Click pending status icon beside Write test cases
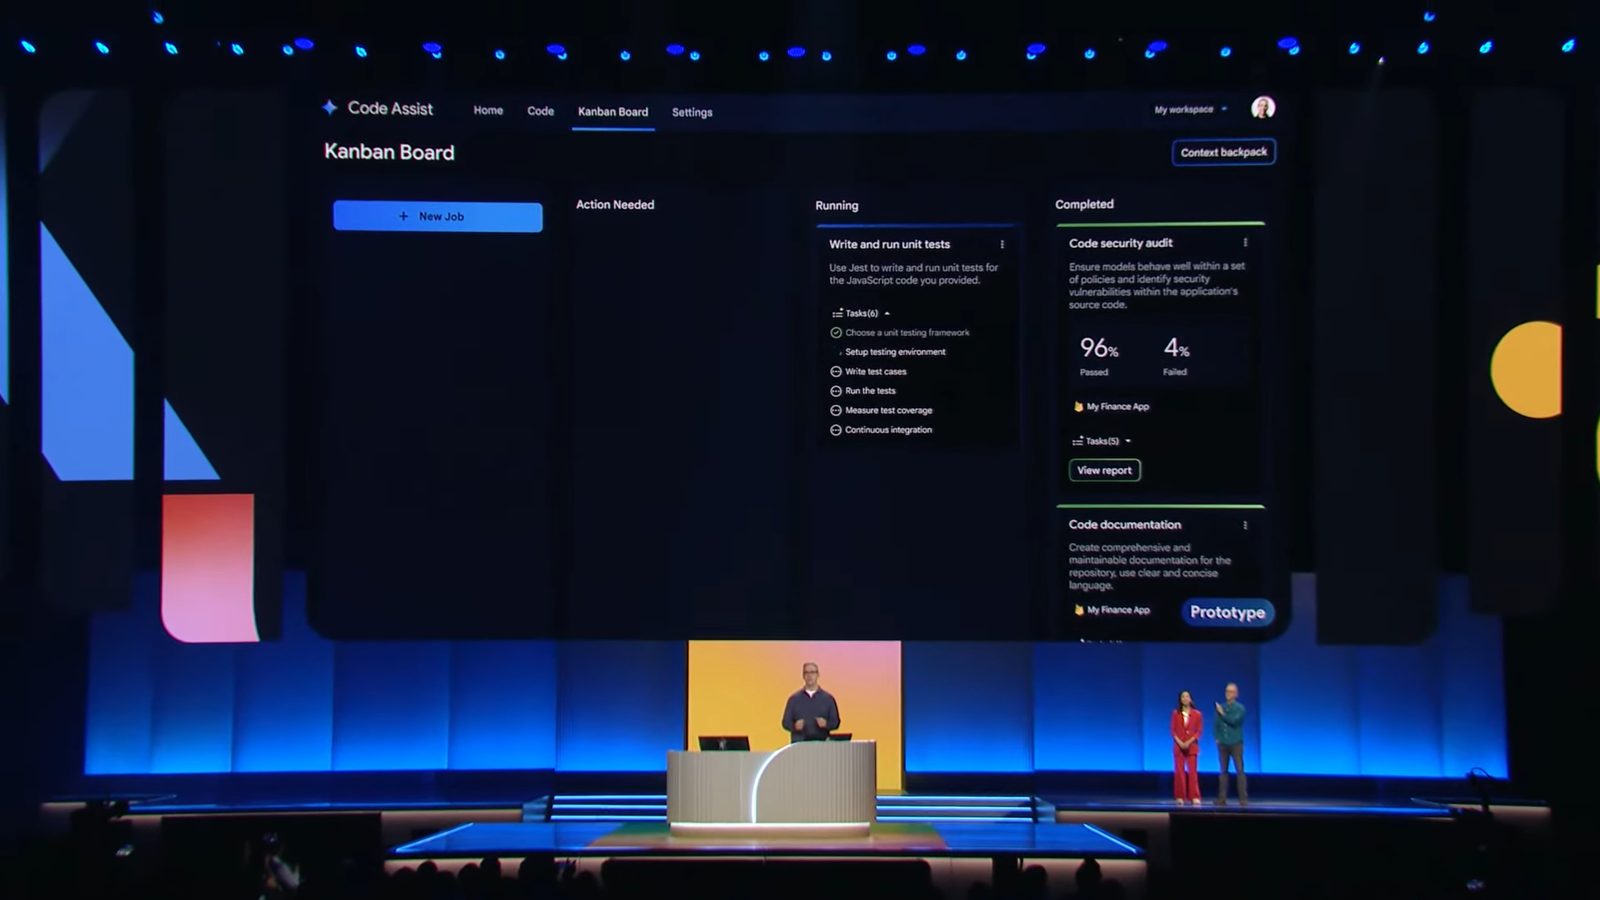The image size is (1600, 900). coord(836,372)
